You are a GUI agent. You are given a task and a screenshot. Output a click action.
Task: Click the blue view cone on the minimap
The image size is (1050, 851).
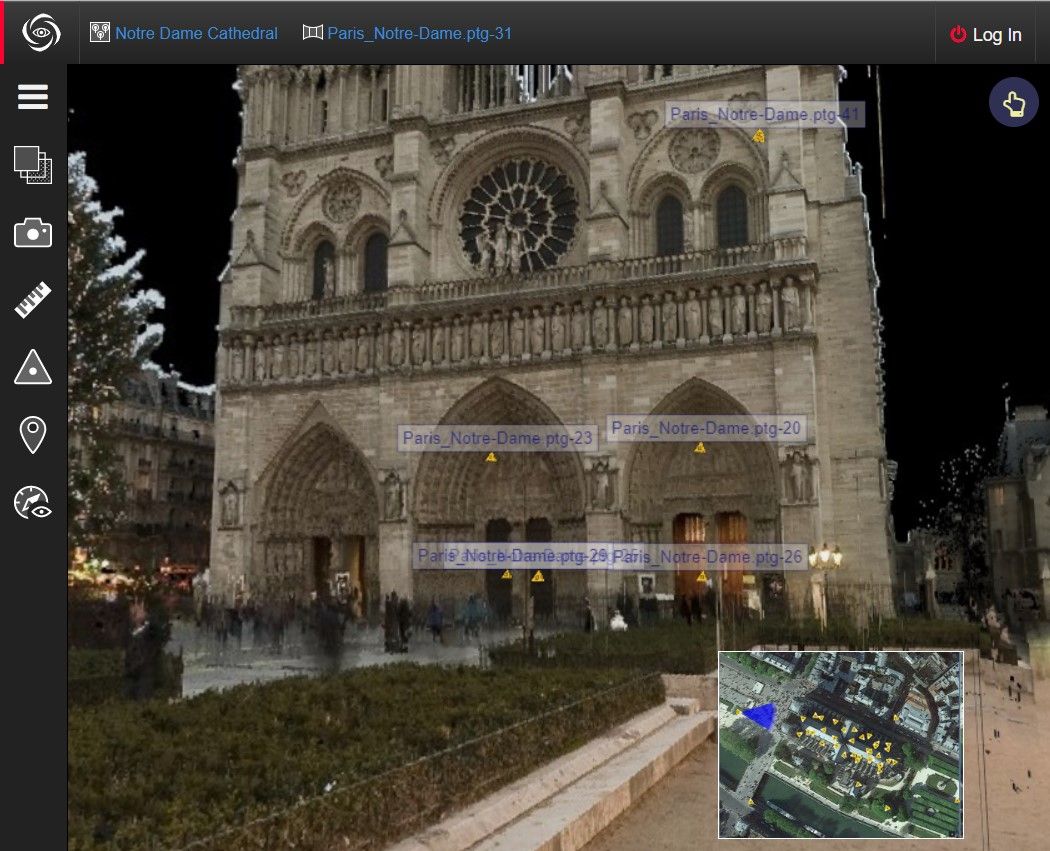761,714
